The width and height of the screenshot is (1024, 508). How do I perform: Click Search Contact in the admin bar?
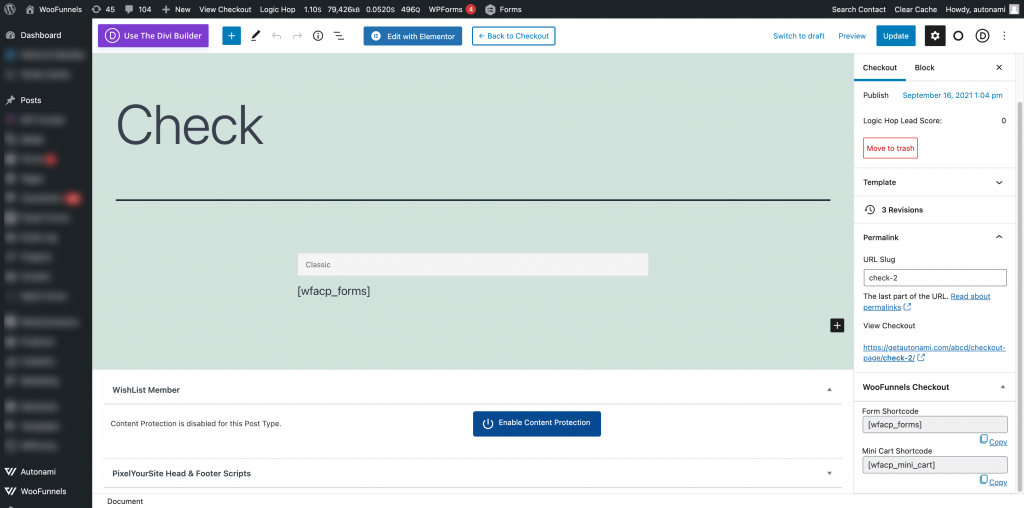pos(859,9)
